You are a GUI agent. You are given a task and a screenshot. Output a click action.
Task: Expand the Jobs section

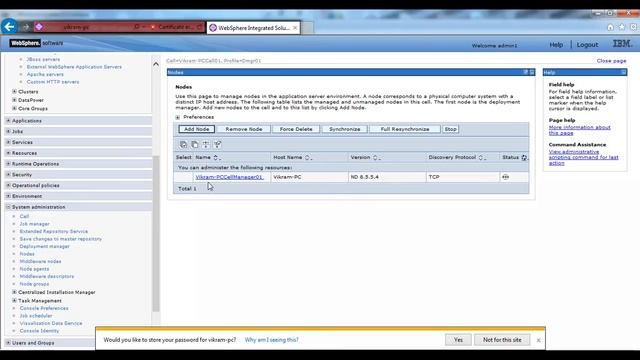(x=8, y=131)
